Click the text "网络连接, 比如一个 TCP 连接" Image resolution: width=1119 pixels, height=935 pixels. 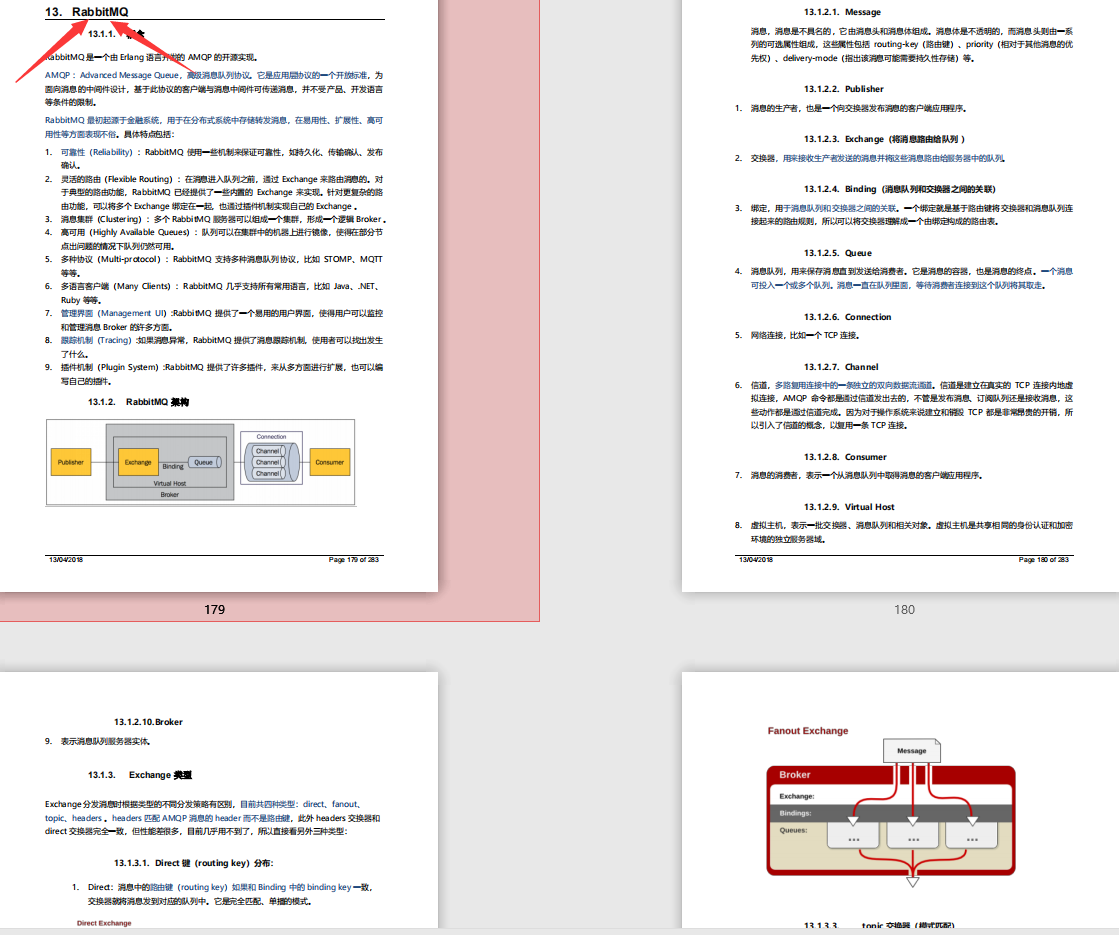(x=805, y=335)
